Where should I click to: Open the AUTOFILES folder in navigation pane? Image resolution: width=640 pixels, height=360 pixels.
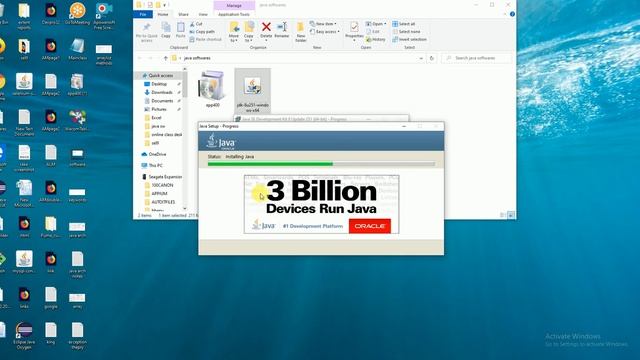163,202
